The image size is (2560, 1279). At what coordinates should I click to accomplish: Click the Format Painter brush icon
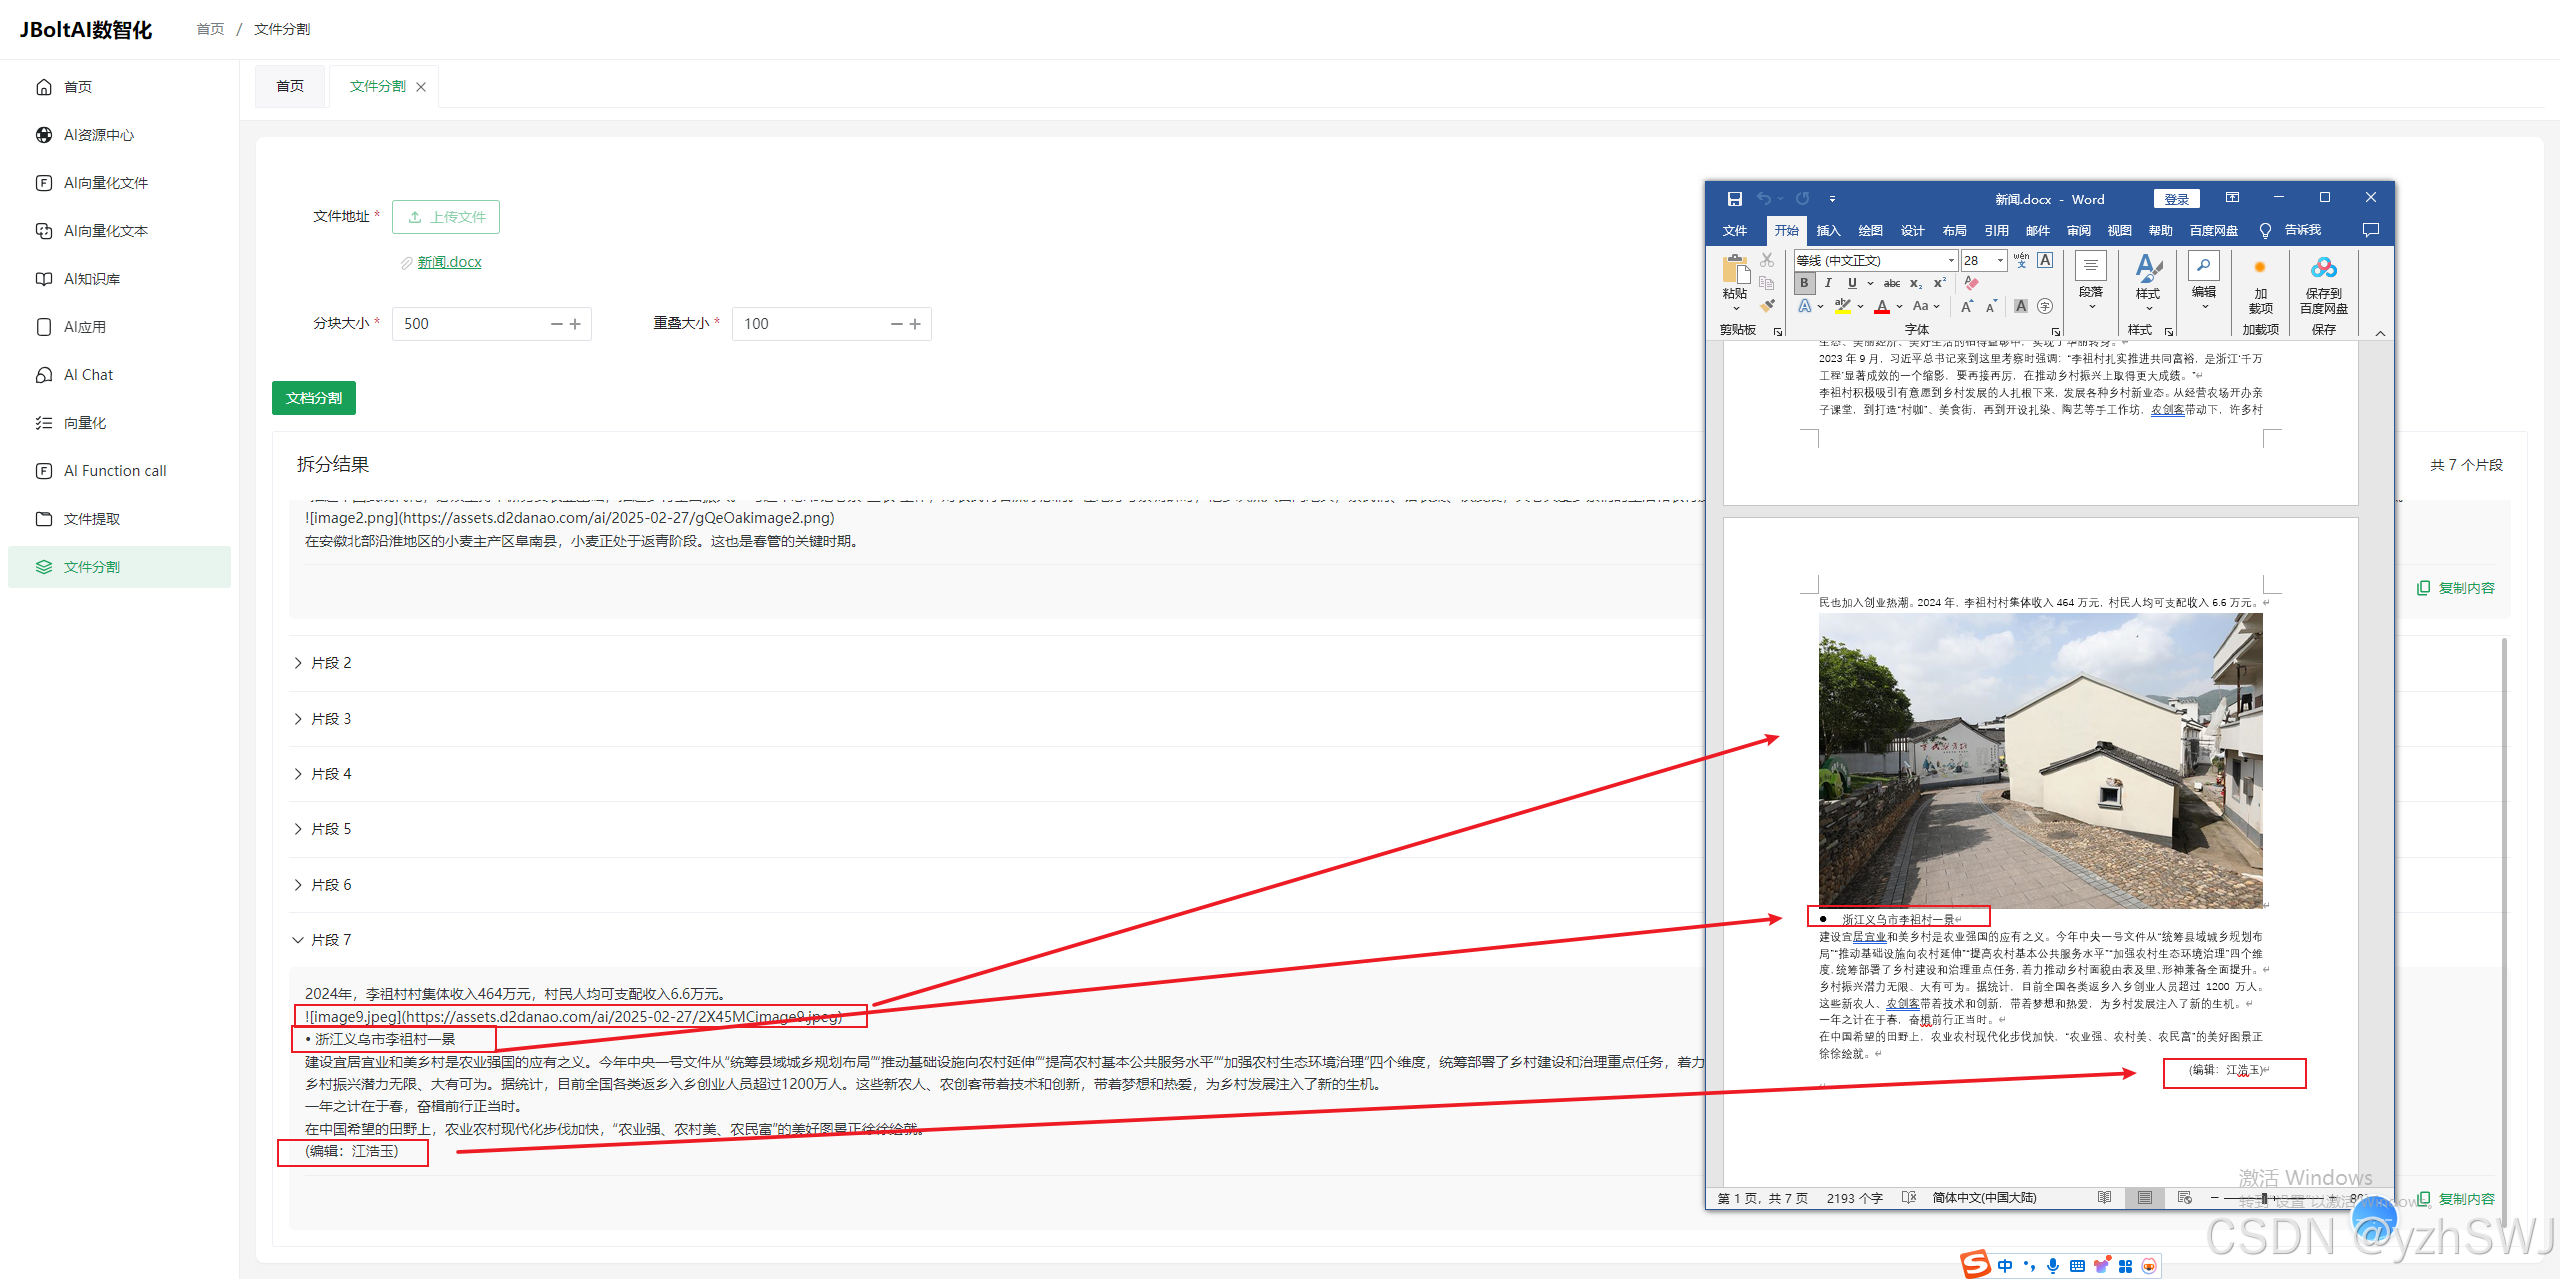[1767, 306]
